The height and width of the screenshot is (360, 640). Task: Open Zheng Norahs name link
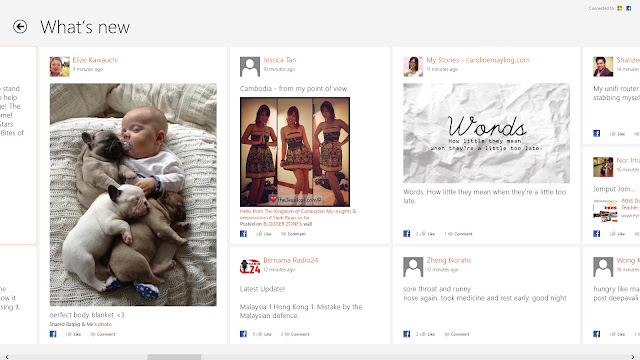coord(449,260)
